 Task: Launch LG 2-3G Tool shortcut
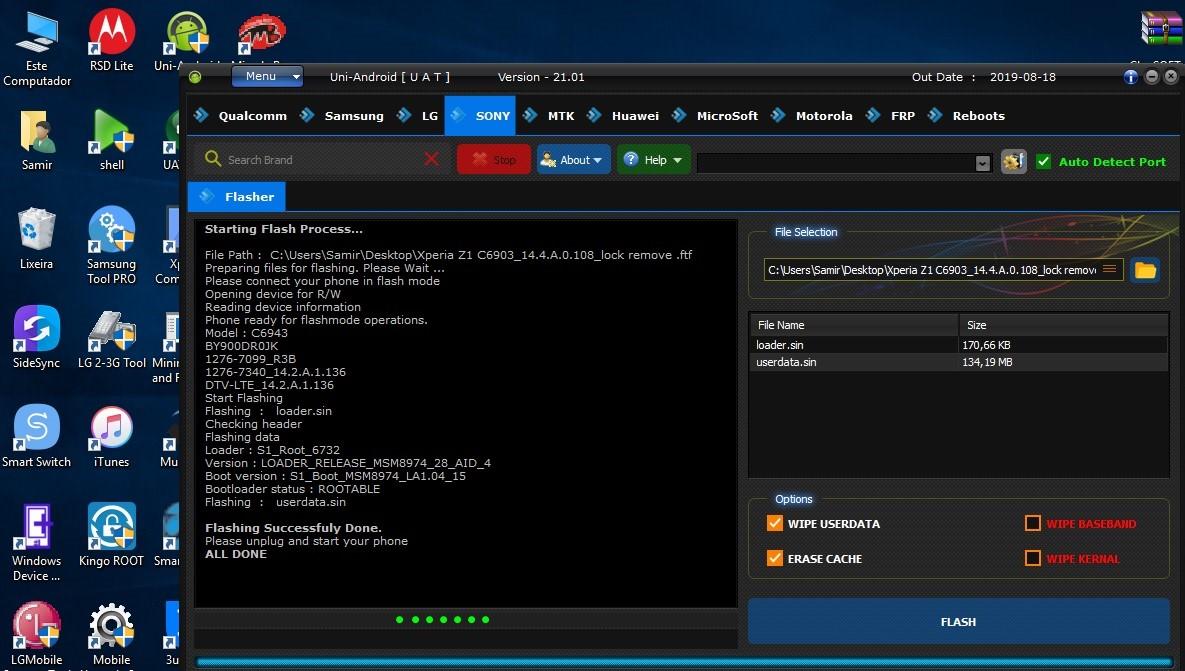tap(111, 337)
